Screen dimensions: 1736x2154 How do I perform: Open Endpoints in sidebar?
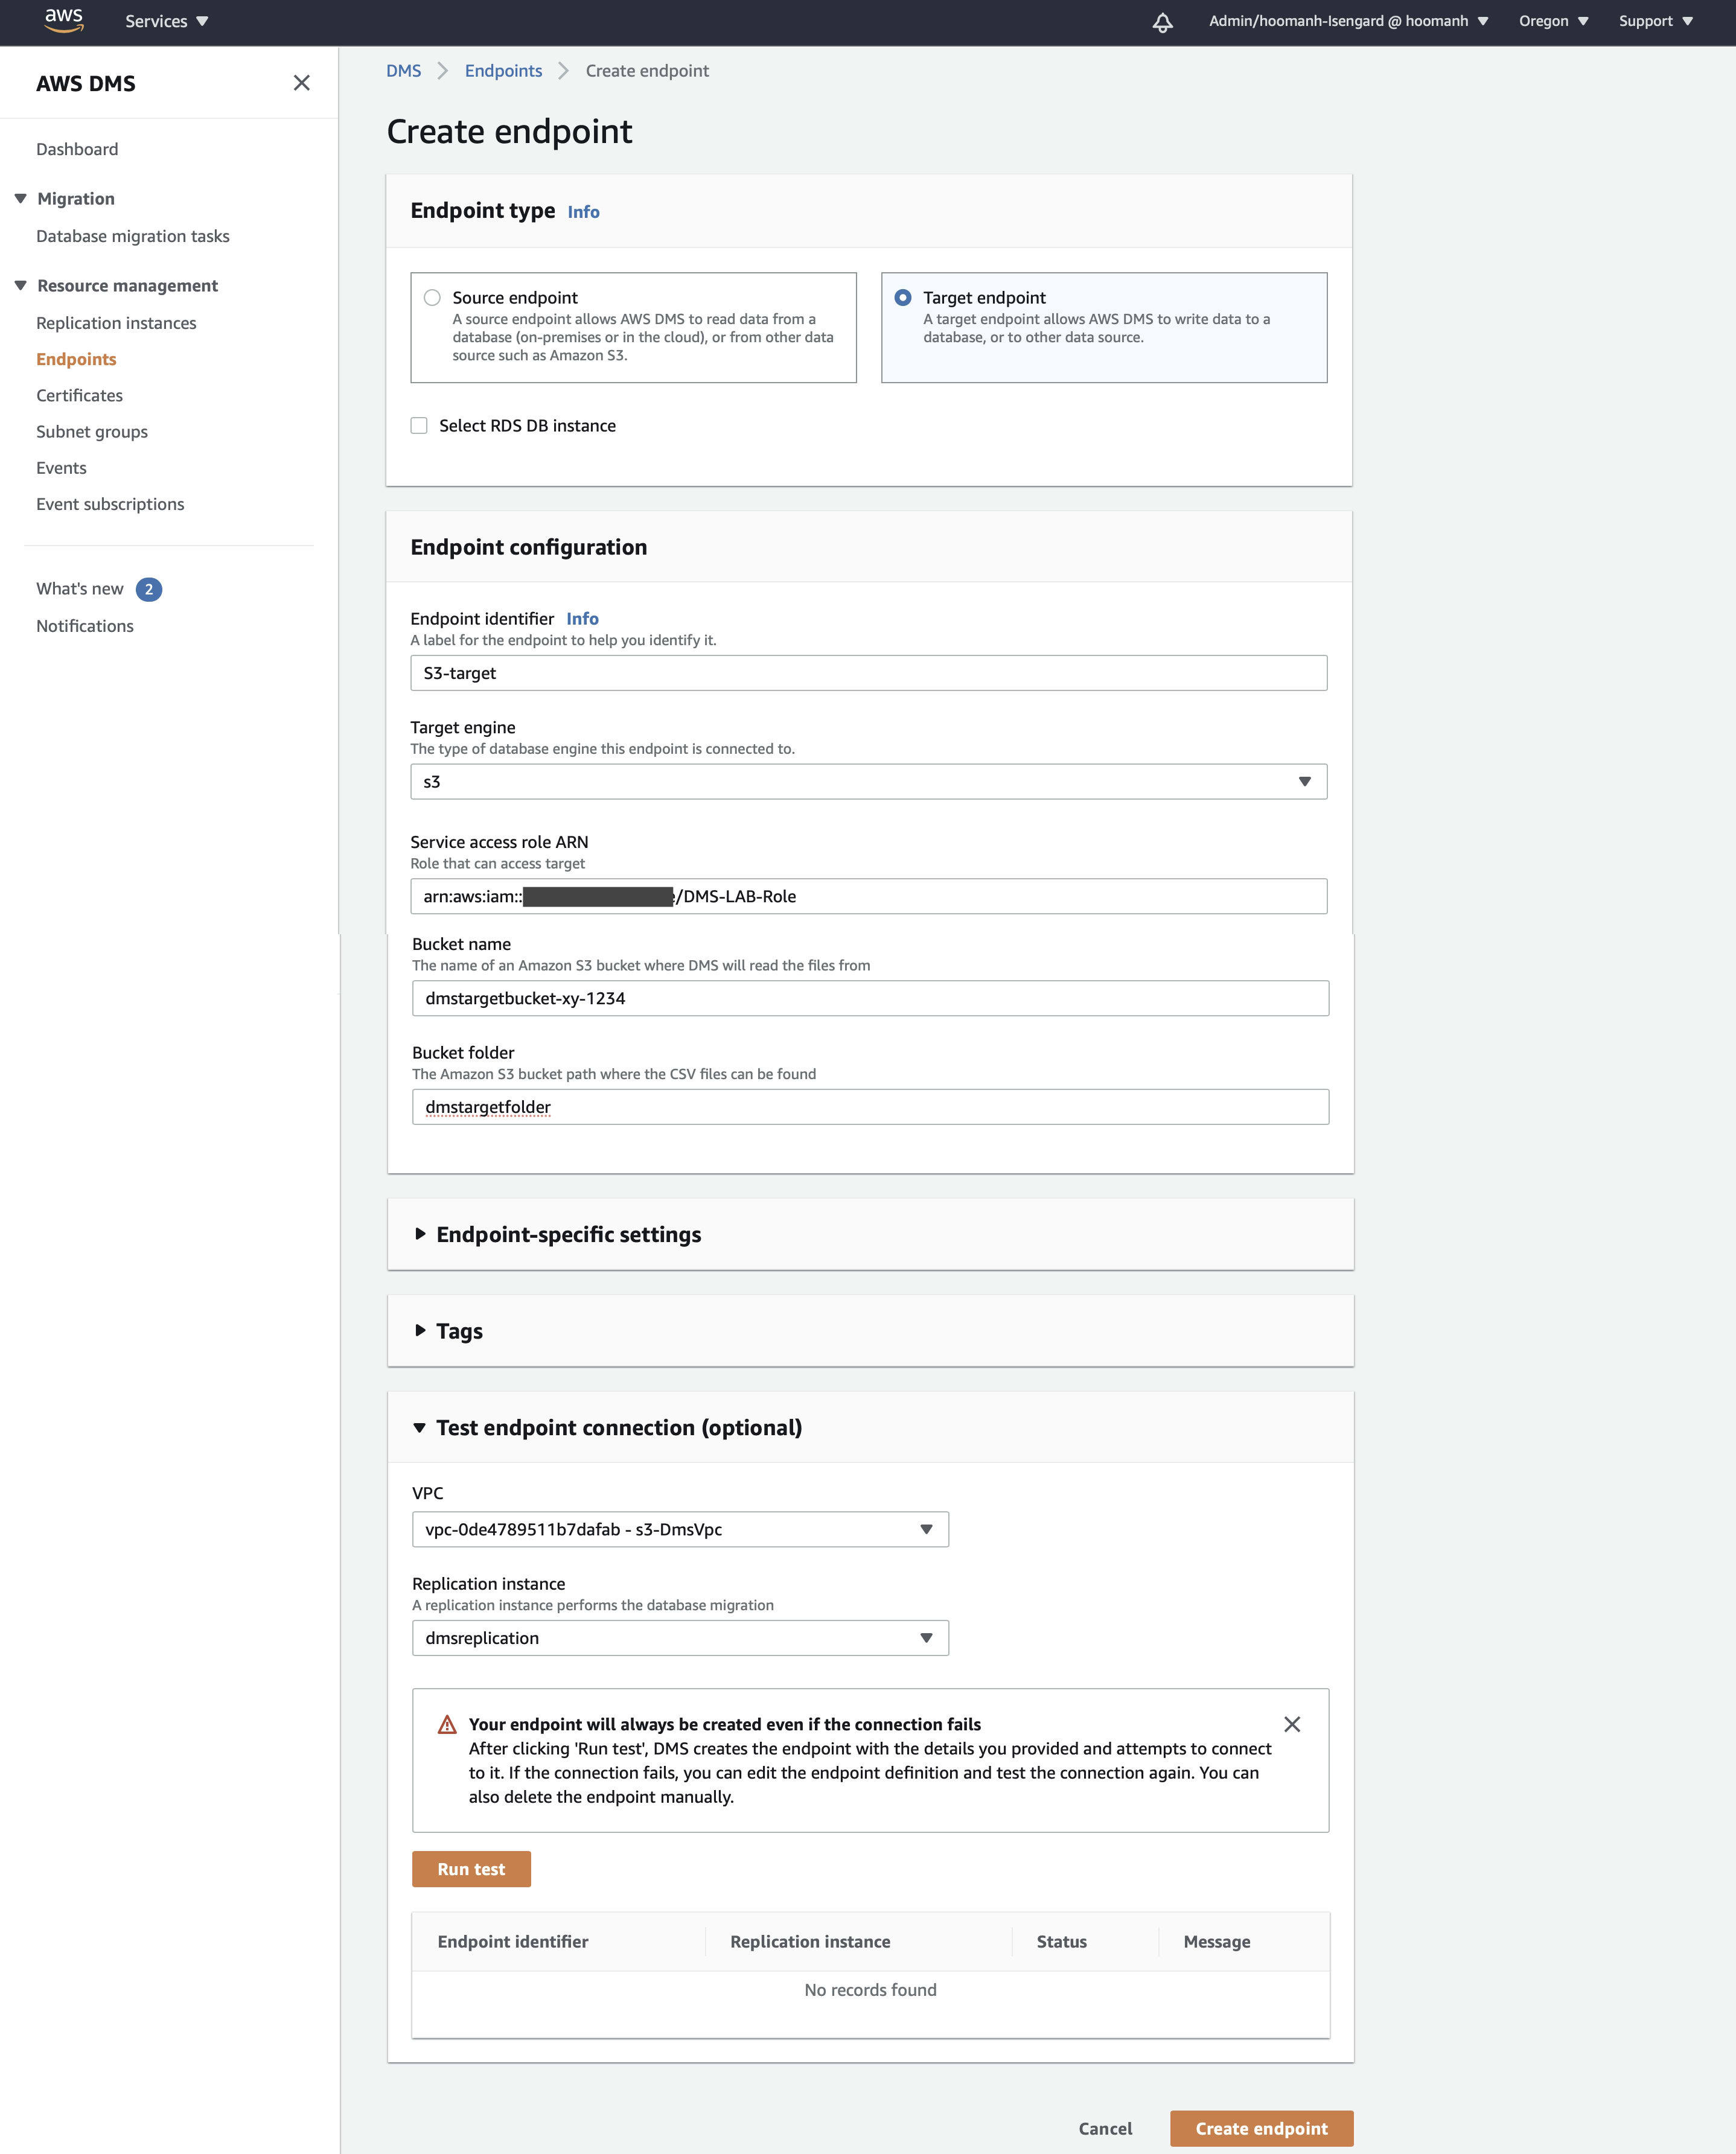76,359
